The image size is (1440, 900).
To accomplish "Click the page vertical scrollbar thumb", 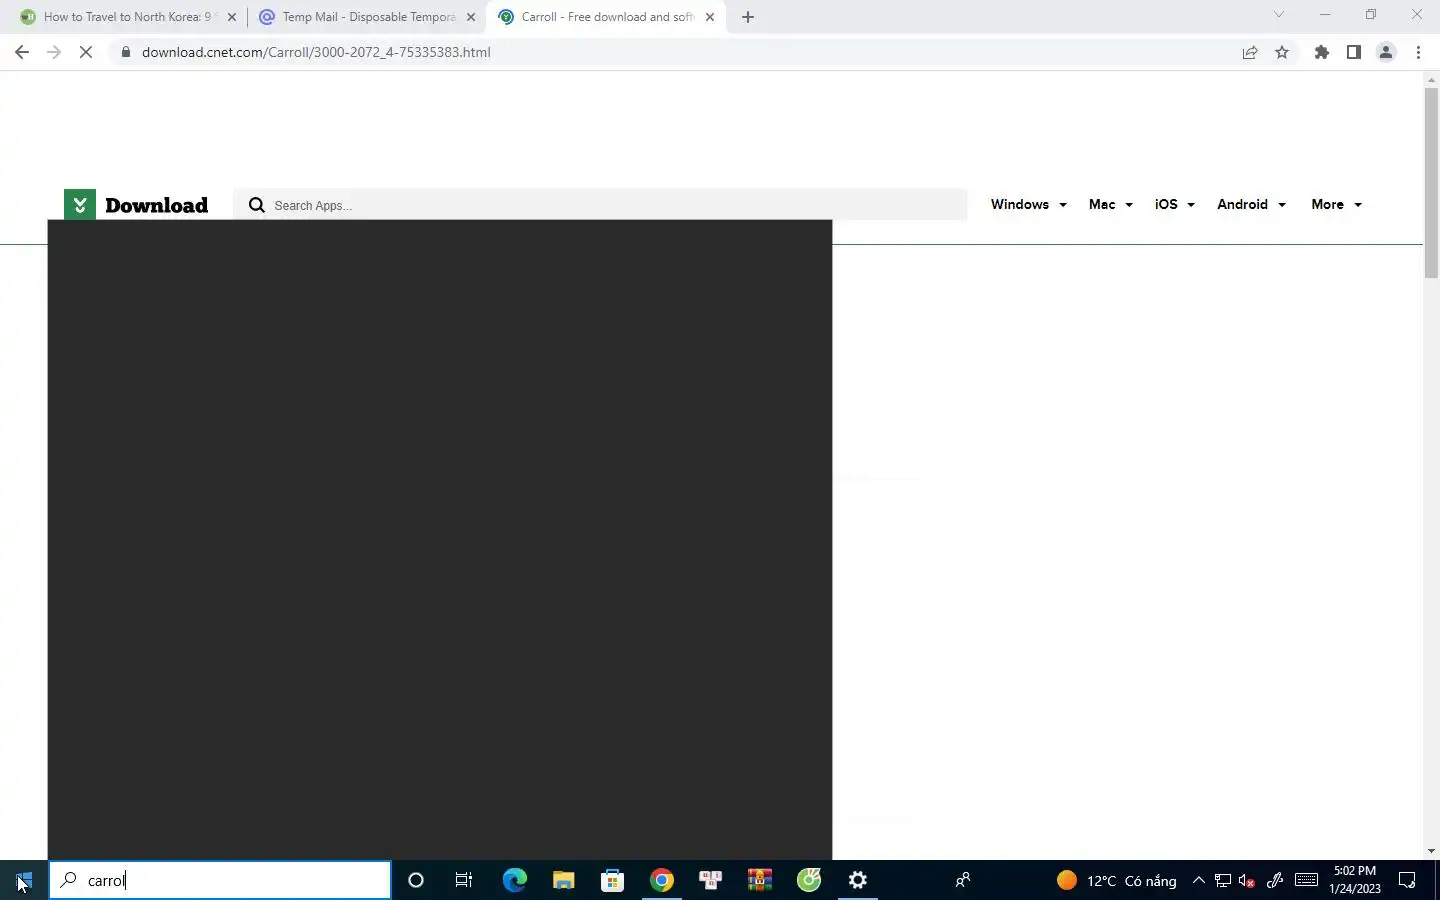I will click(x=1431, y=183).
